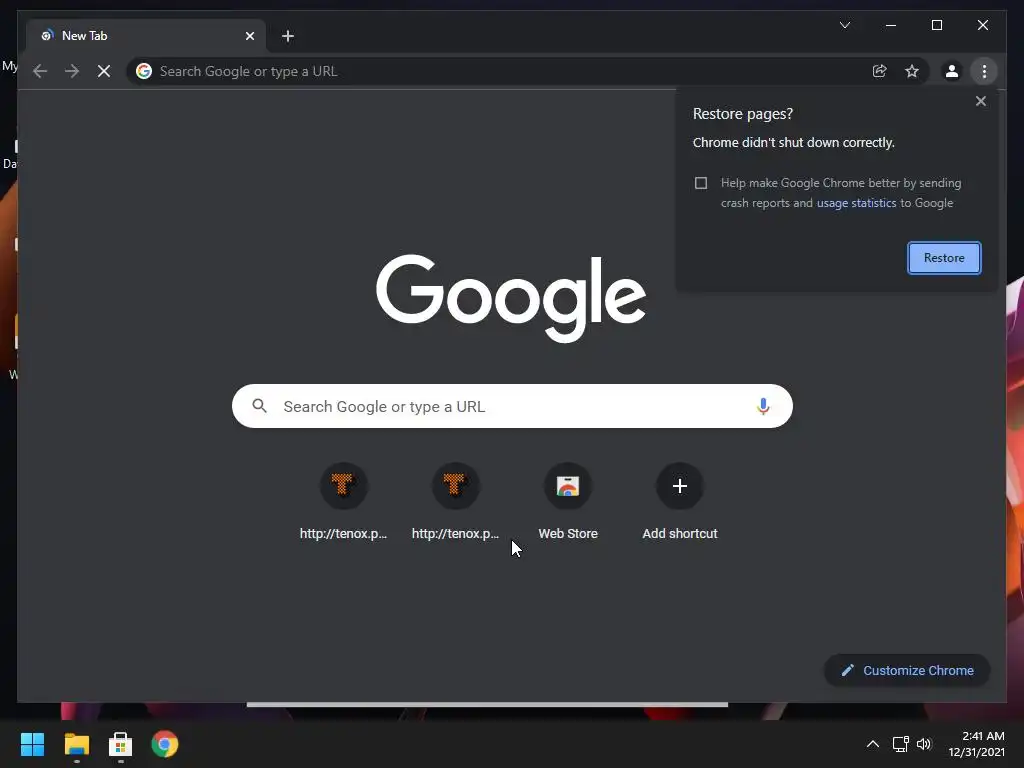The height and width of the screenshot is (768, 1024).
Task: Open the usage statistics link
Action: coord(856,203)
